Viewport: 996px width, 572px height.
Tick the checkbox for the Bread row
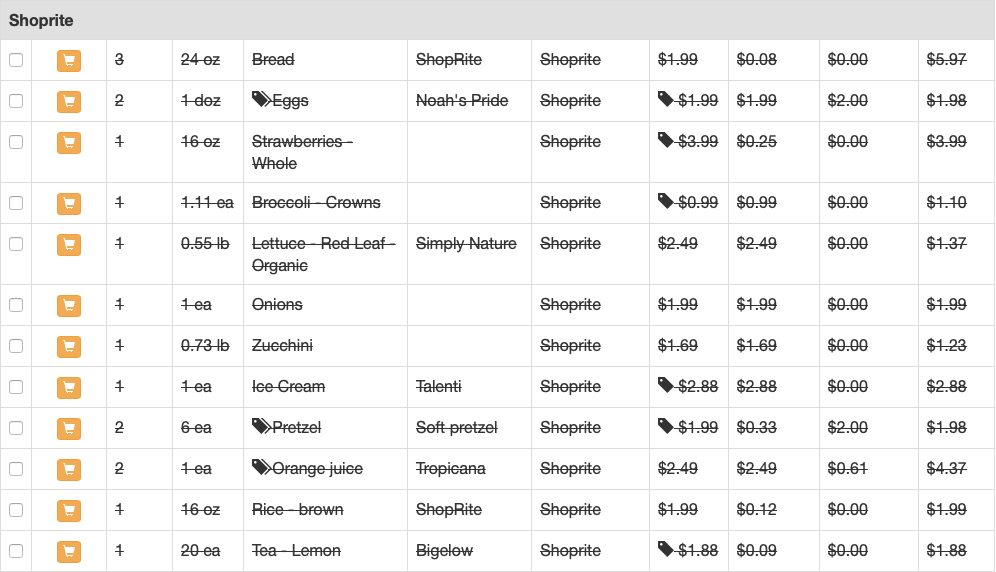click(16, 60)
